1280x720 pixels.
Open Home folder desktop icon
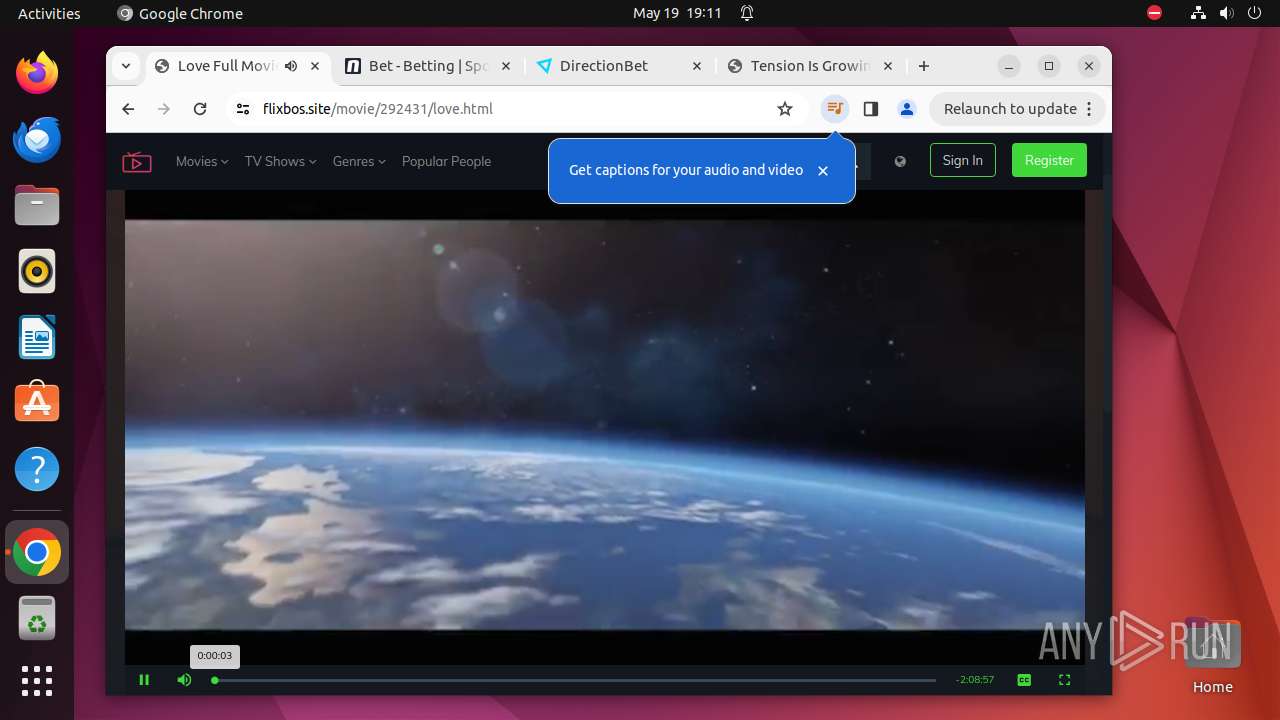(1212, 656)
